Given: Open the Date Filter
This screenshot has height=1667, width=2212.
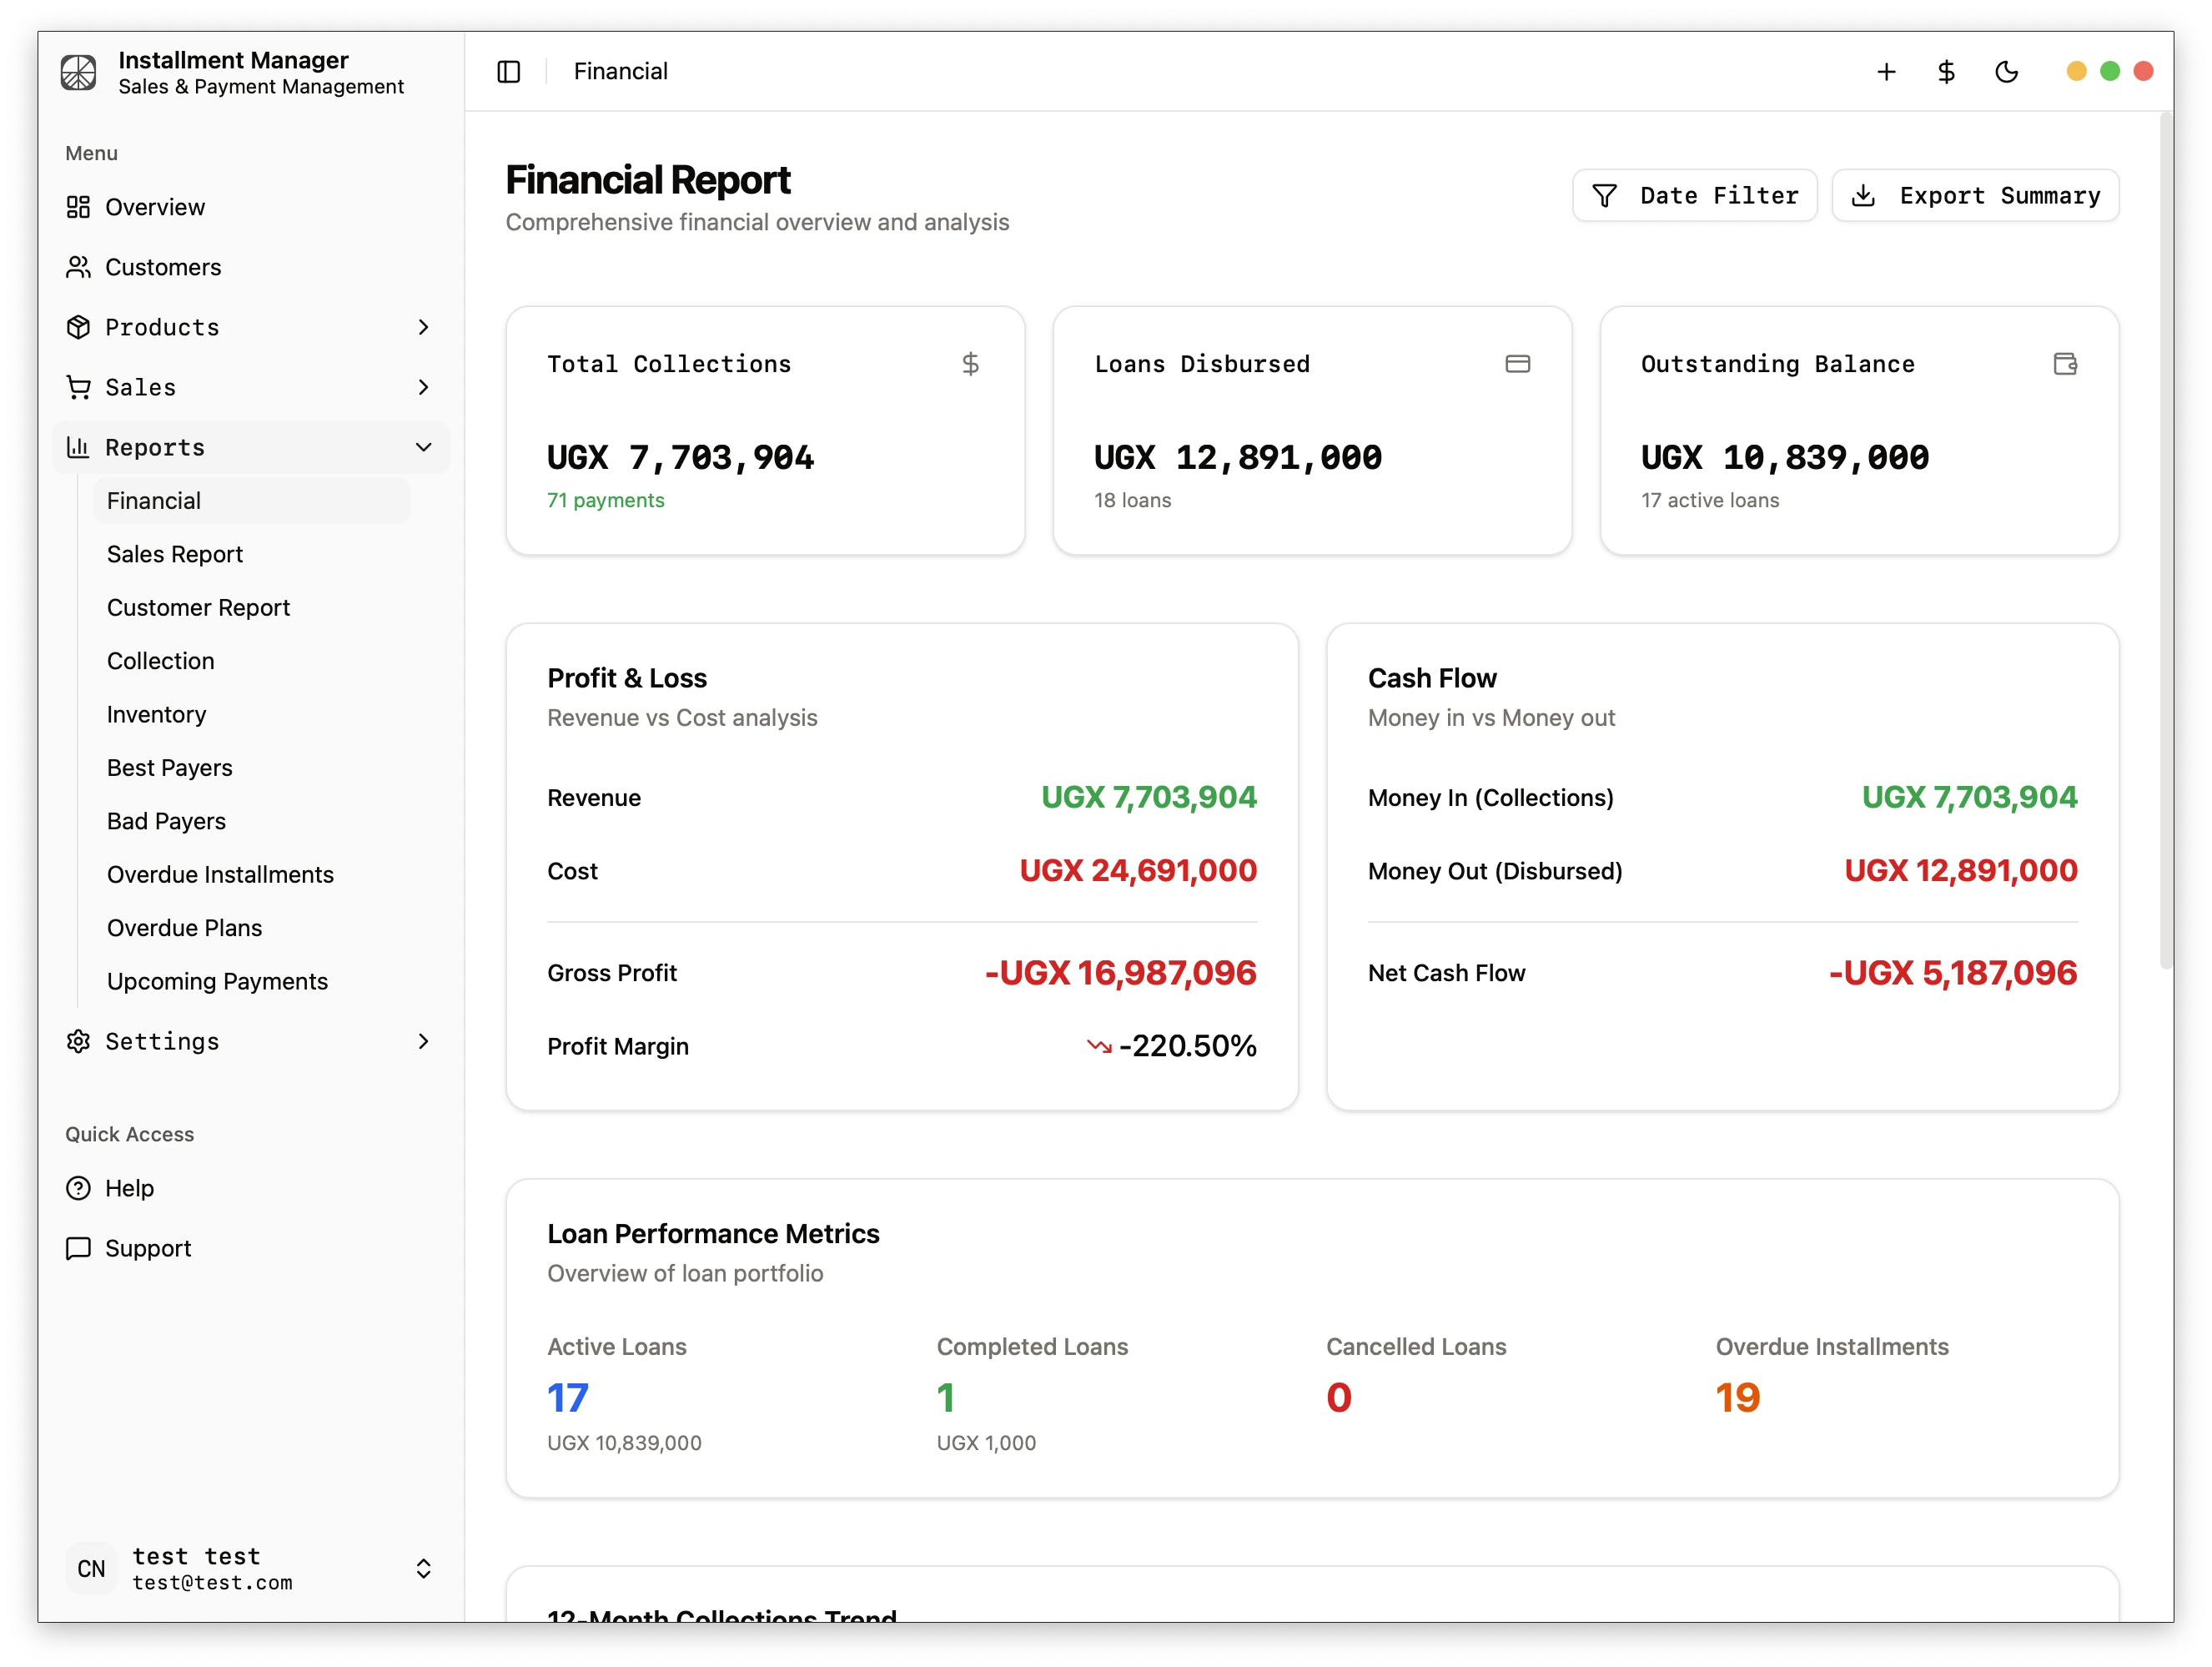Looking at the screenshot, I should pos(1694,195).
